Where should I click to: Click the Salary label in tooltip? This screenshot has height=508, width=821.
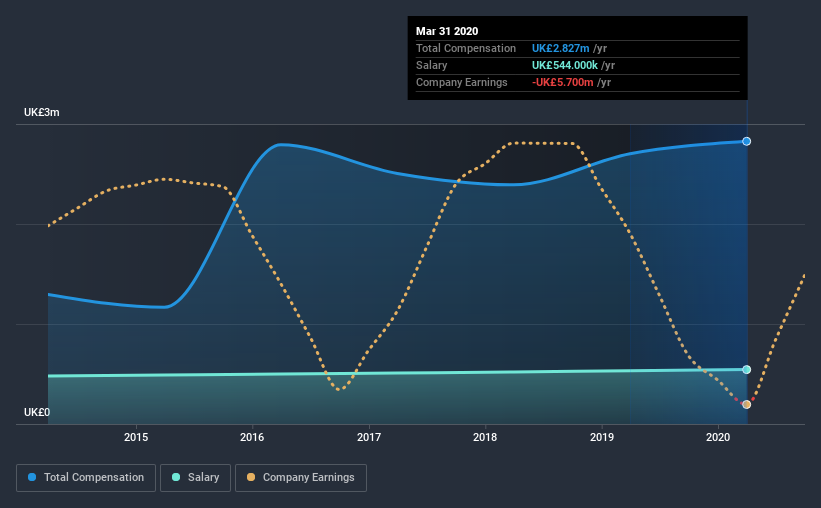[x=431, y=65]
